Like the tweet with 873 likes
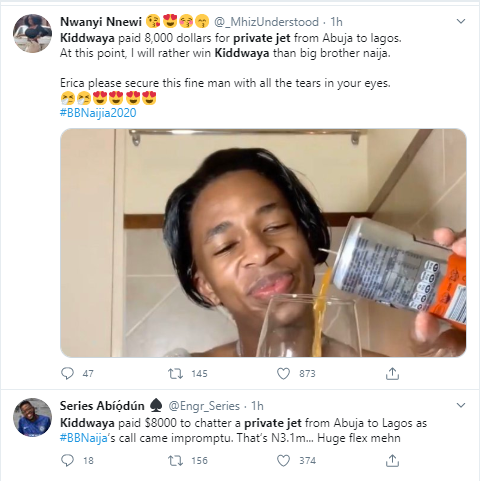The height and width of the screenshot is (481, 483). pyautogui.click(x=283, y=373)
